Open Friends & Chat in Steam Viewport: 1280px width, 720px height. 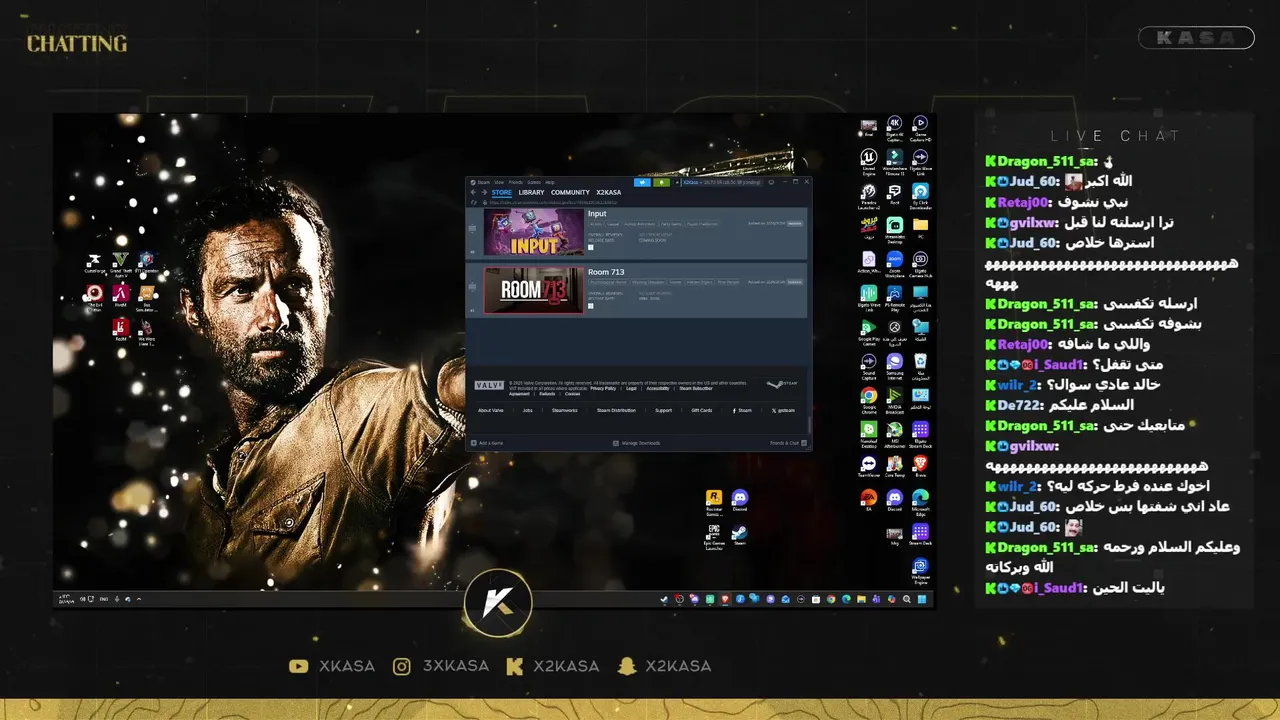coord(788,443)
